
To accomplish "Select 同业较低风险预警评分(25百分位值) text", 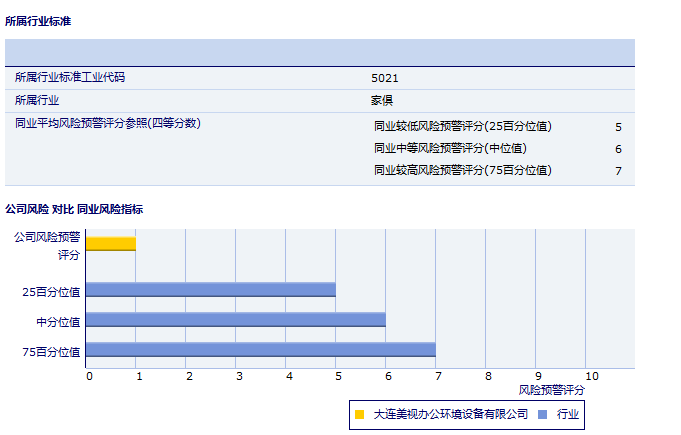I will pyautogui.click(x=462, y=126).
